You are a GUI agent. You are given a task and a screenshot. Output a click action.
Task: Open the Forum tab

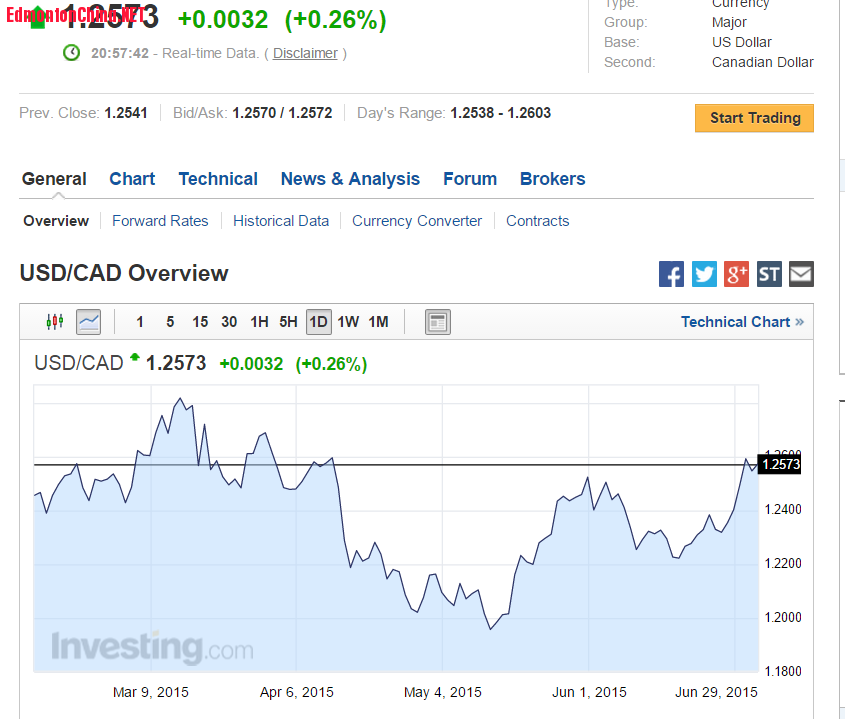tap(470, 179)
